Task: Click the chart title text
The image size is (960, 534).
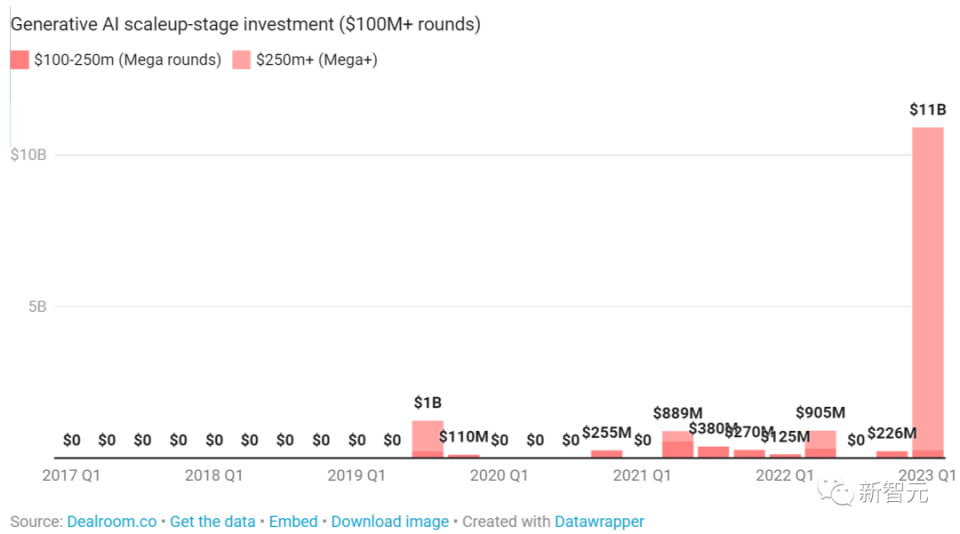Action: click(245, 24)
